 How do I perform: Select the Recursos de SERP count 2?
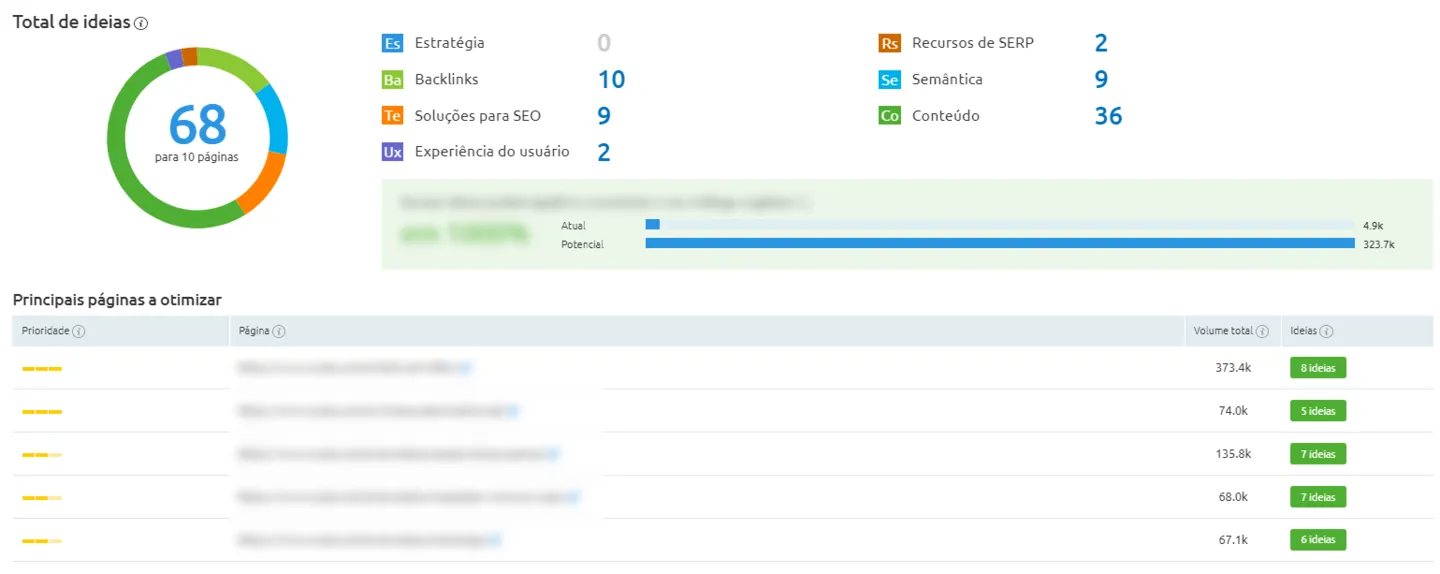pyautogui.click(x=1101, y=43)
